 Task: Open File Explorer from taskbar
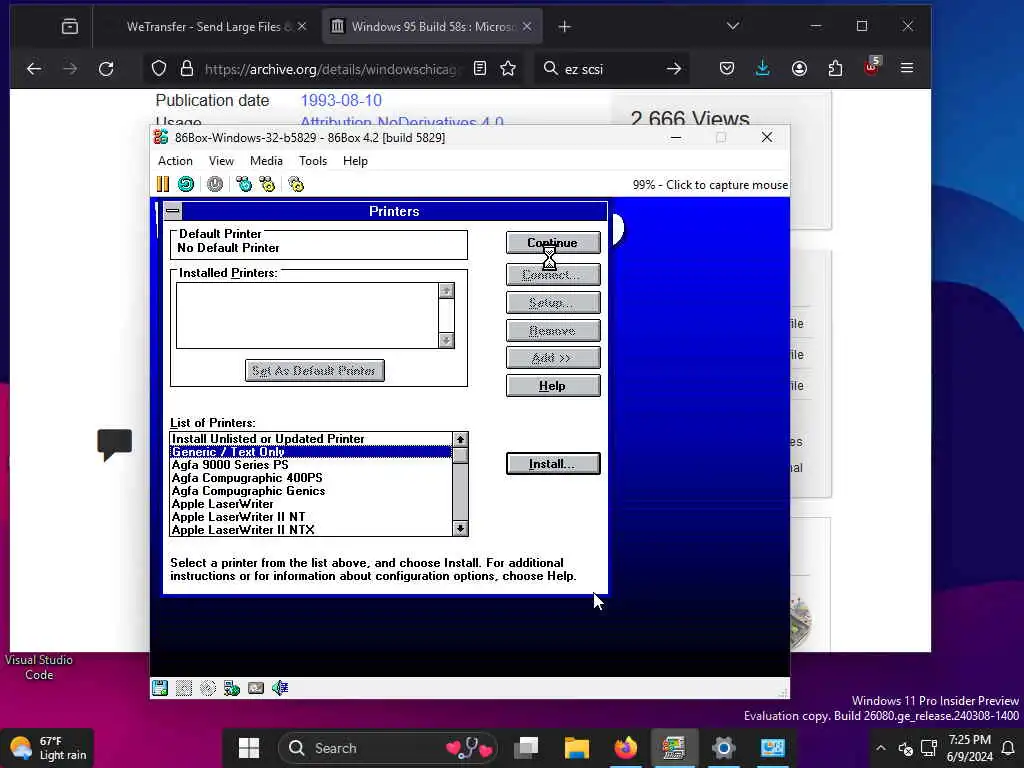tap(577, 748)
